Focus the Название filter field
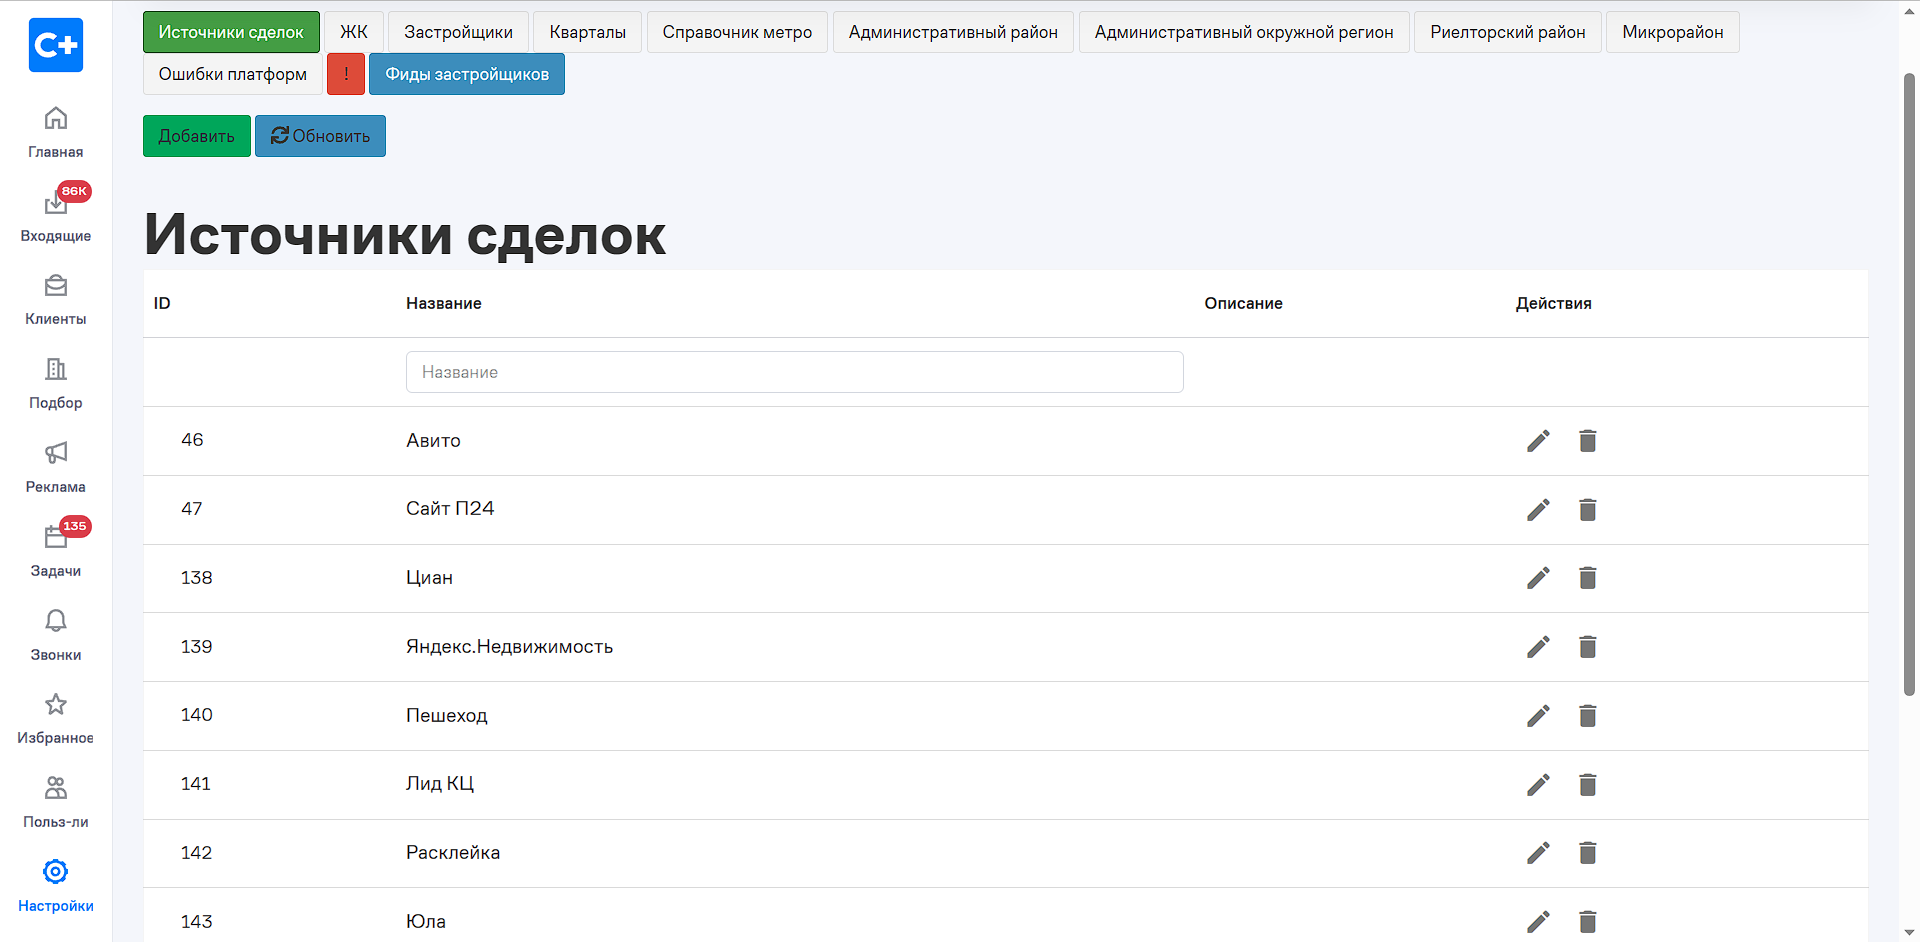Screen dimensions: 1920x942 pos(795,372)
